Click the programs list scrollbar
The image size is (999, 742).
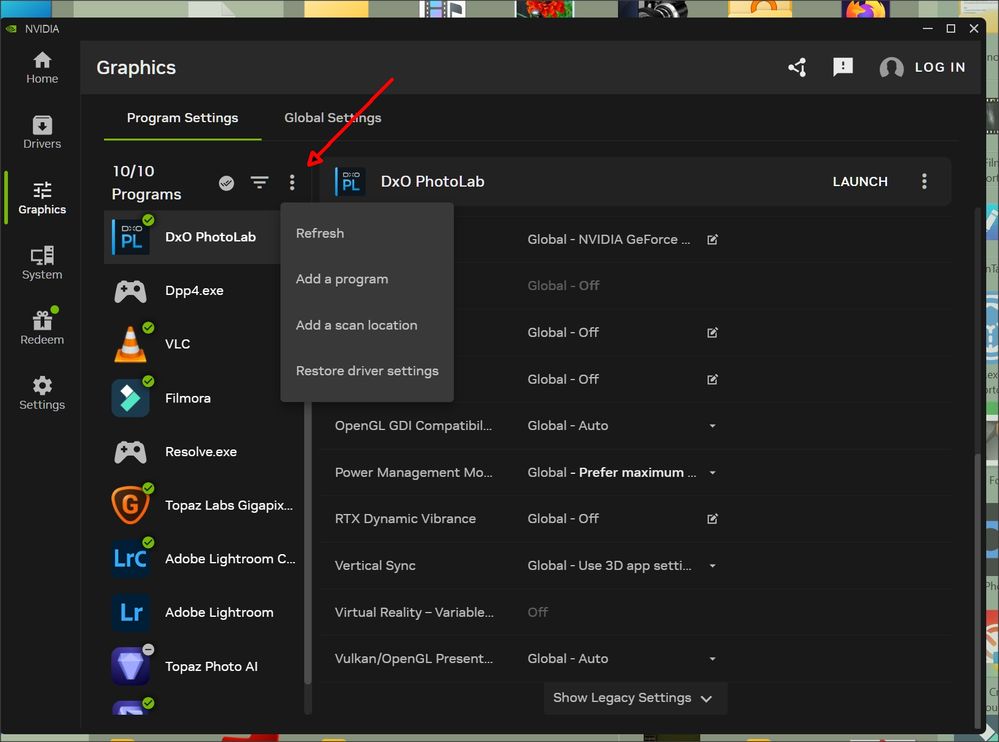pos(308,545)
